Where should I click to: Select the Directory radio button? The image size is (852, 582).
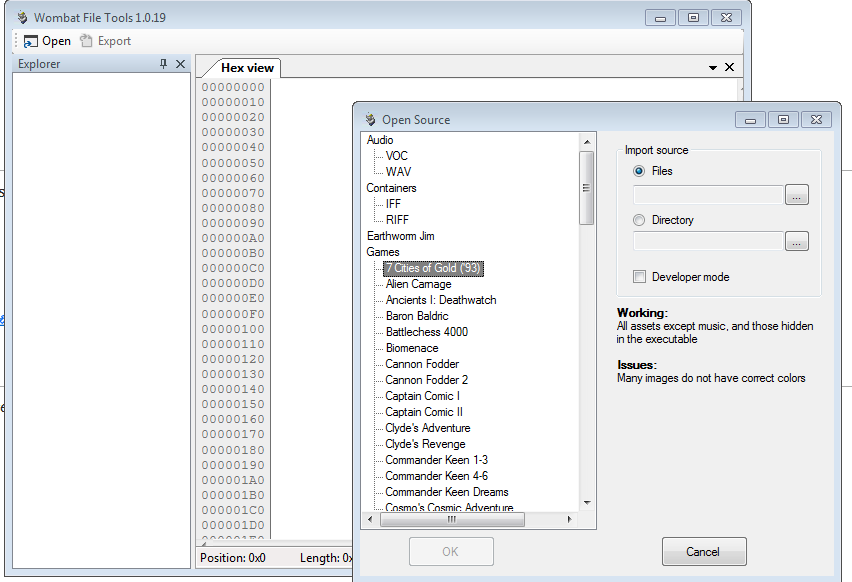tap(639, 220)
